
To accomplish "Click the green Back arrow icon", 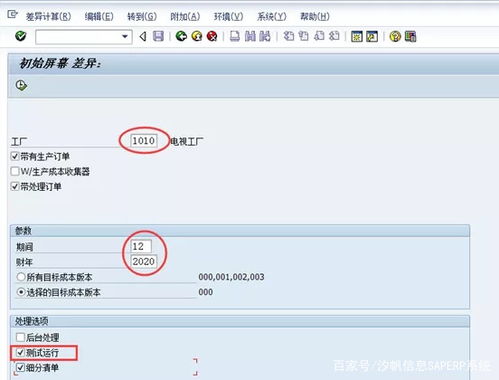I will [181, 36].
